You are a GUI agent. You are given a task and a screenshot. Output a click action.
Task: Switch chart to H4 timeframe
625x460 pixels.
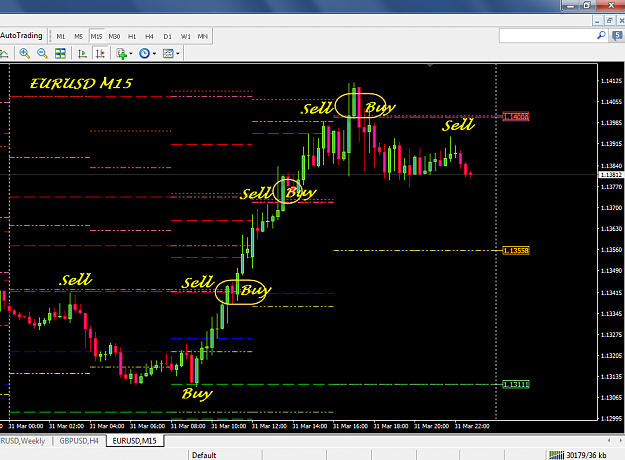pyautogui.click(x=149, y=36)
